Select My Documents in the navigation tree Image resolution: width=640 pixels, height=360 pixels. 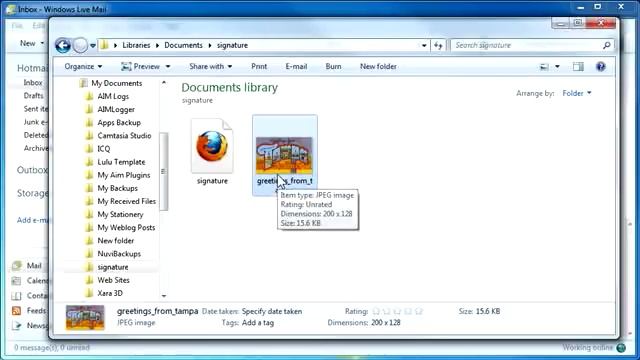point(116,83)
